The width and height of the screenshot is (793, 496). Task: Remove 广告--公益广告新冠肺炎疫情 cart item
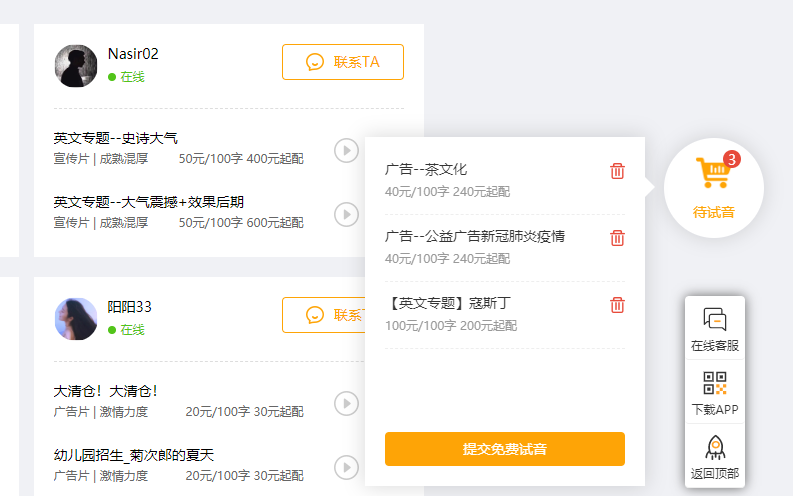pyautogui.click(x=617, y=238)
